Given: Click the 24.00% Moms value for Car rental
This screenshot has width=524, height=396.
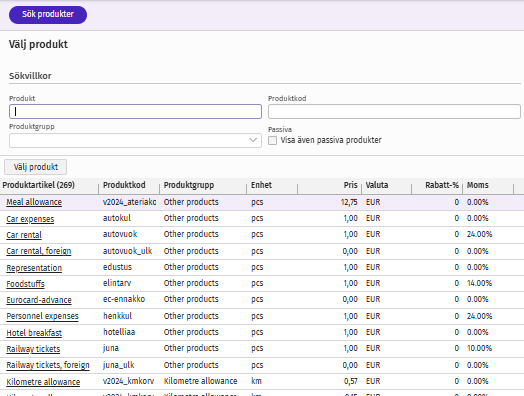Looking at the screenshot, I should [x=479, y=234].
